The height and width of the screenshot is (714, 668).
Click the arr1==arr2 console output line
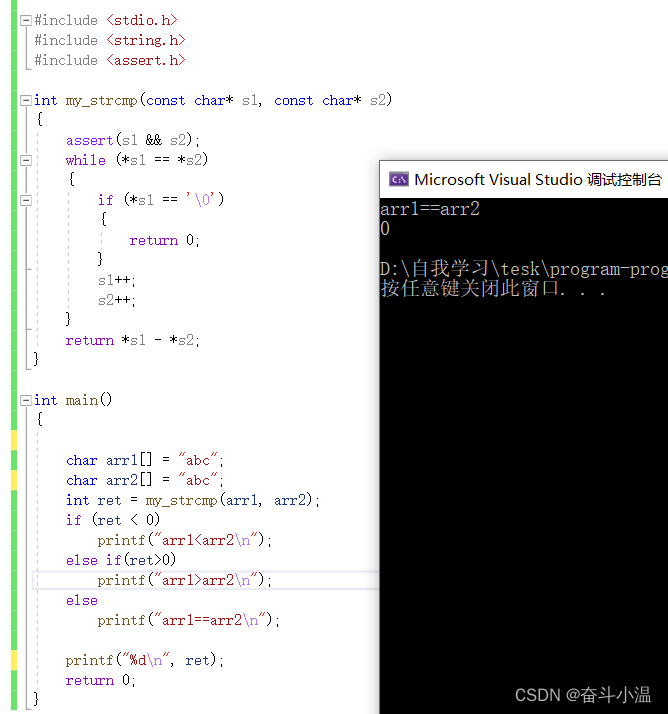[x=430, y=209]
